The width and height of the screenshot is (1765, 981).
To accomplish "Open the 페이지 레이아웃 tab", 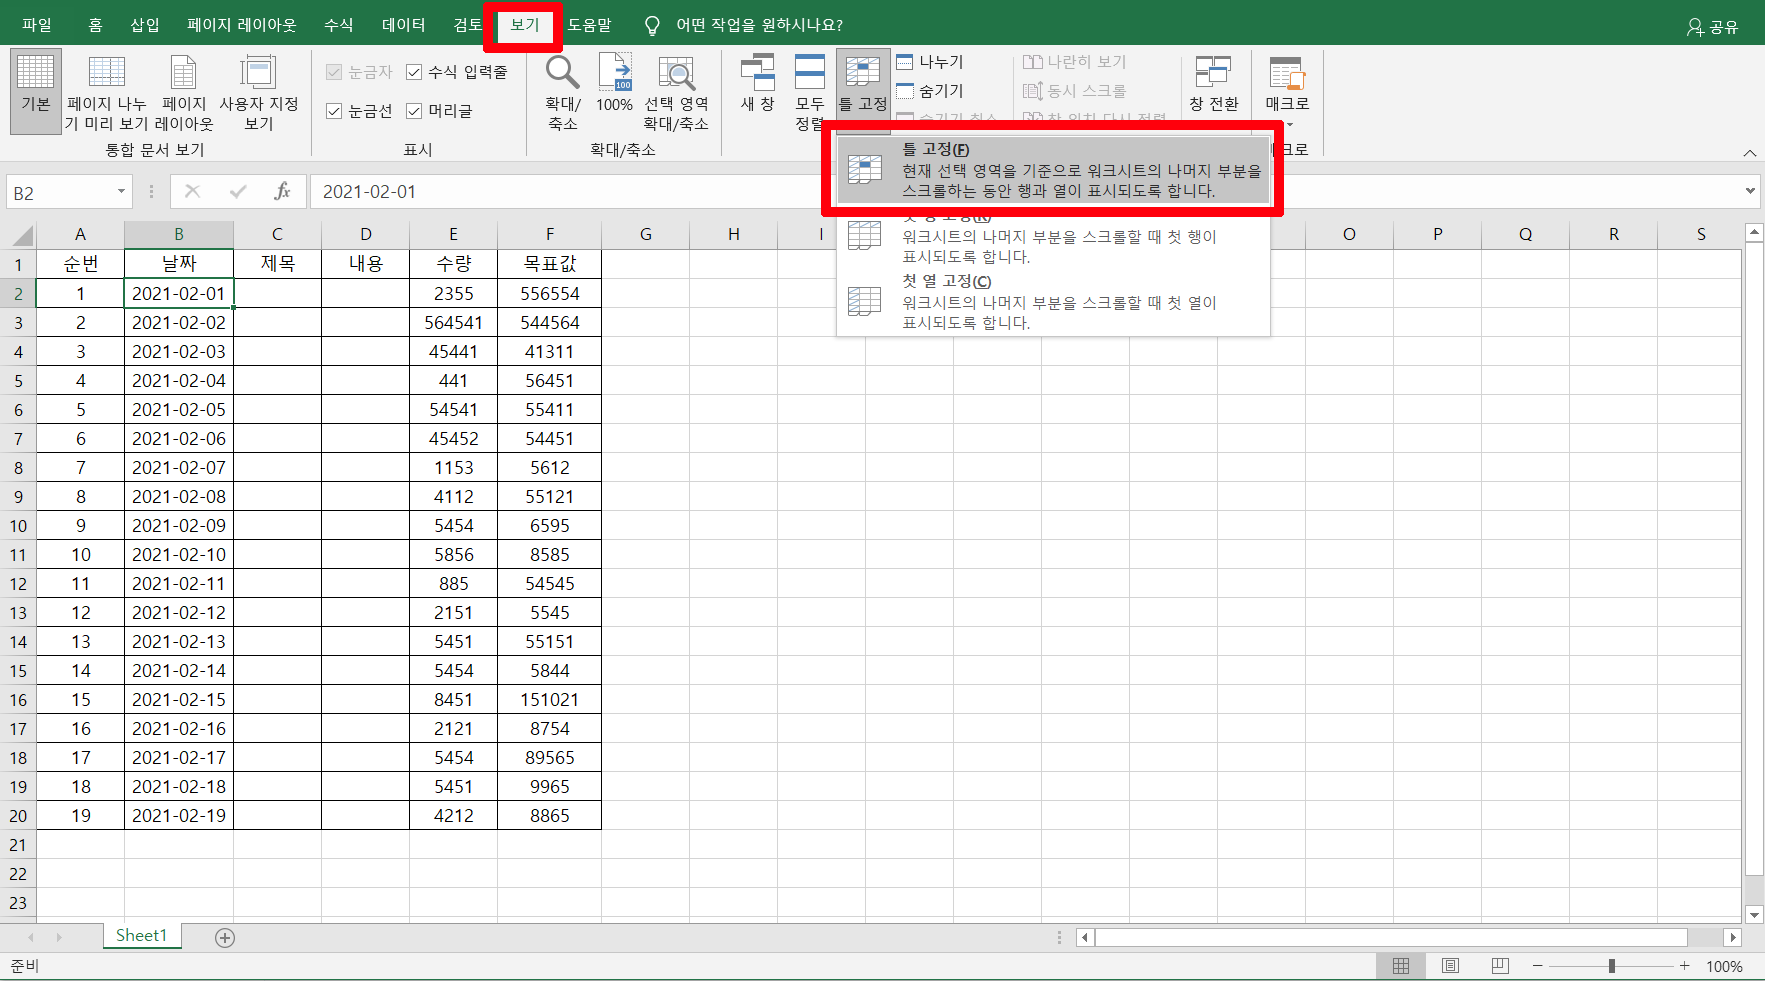I will coord(242,25).
